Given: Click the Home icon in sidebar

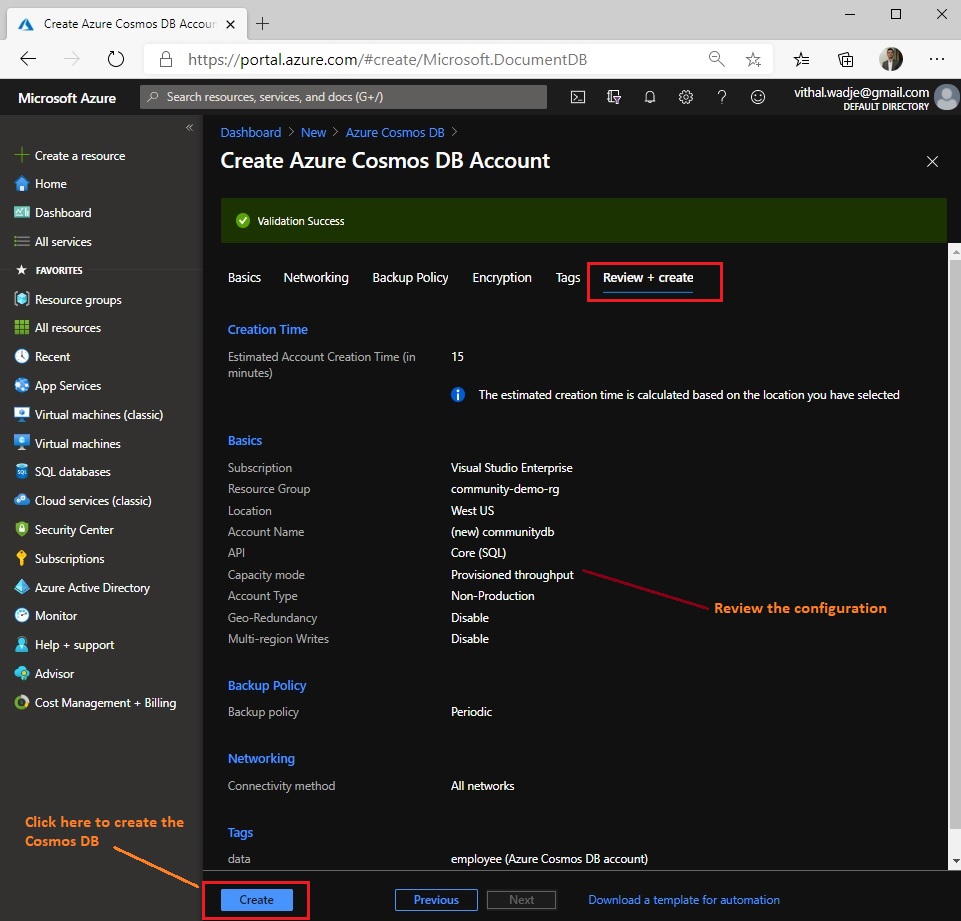Looking at the screenshot, I should pos(21,184).
